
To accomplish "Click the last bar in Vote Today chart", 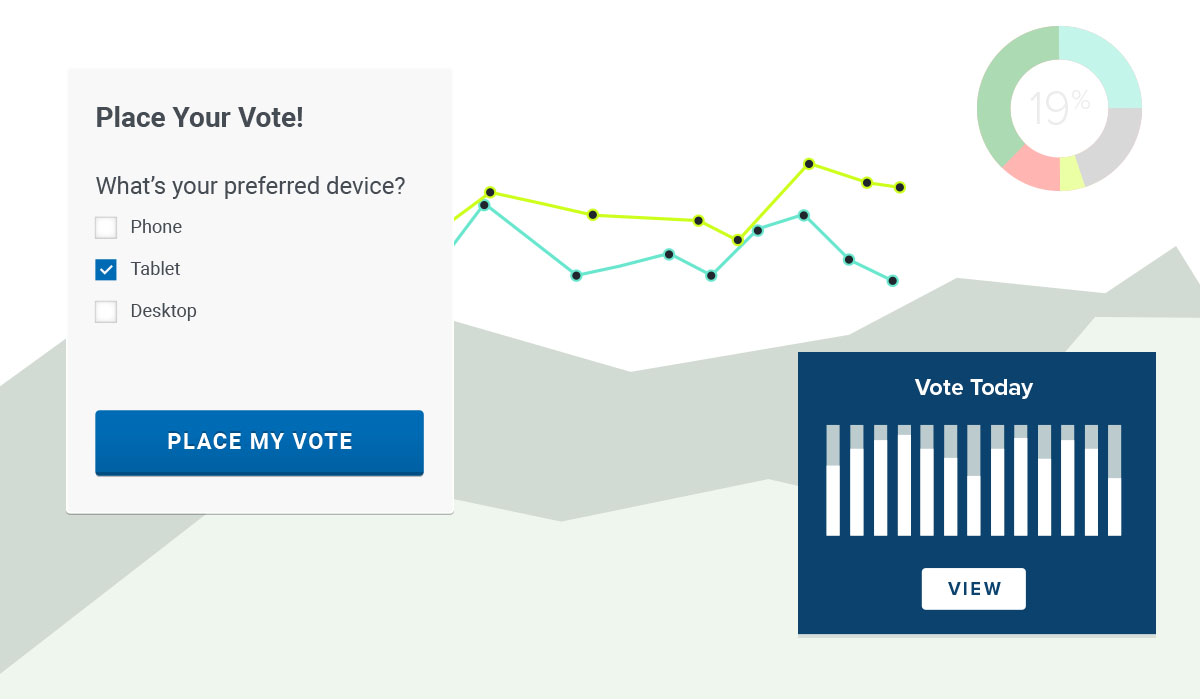I will [x=1115, y=480].
